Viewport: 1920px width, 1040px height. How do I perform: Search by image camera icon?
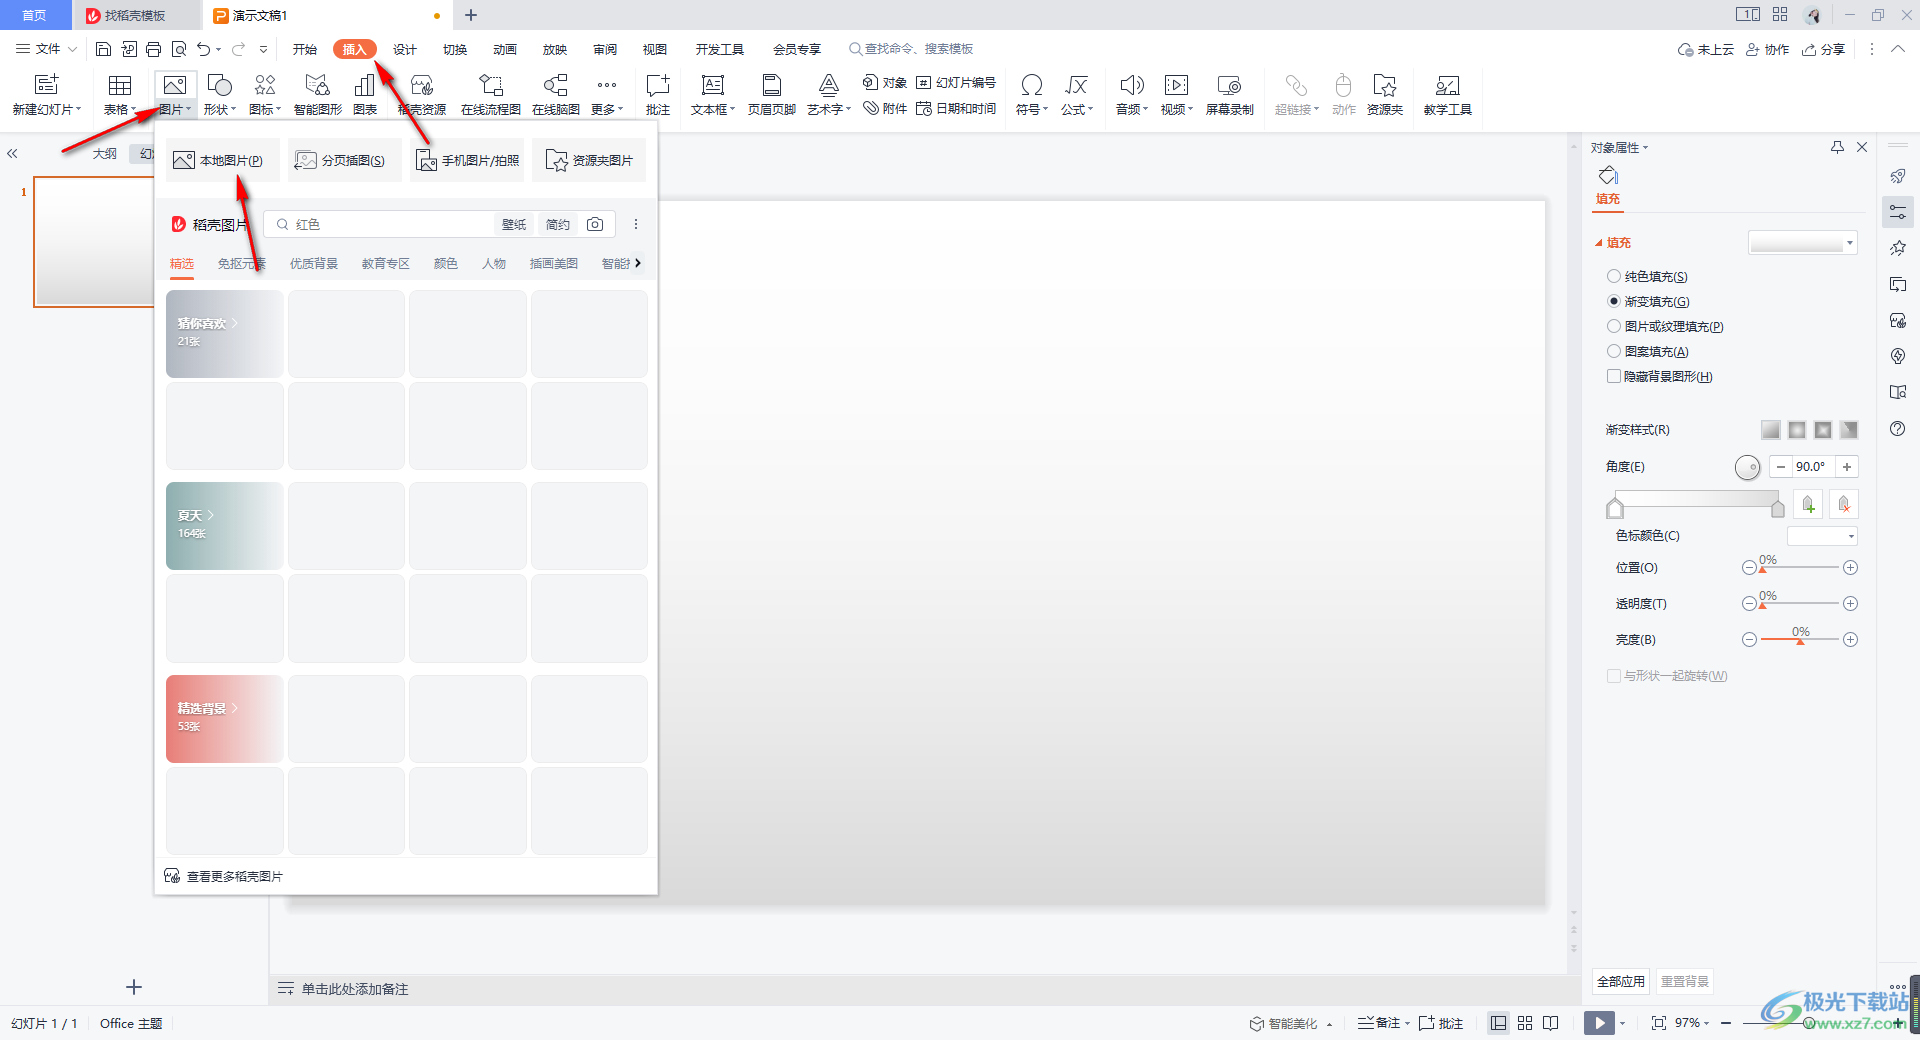(x=595, y=224)
